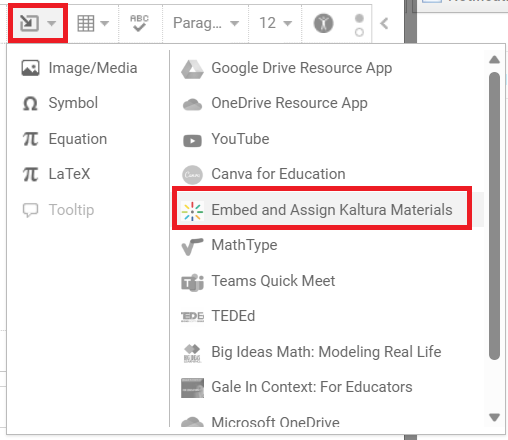Open the Insert Content toolbar button
Screen dimensions: 508x440
click(38, 23)
